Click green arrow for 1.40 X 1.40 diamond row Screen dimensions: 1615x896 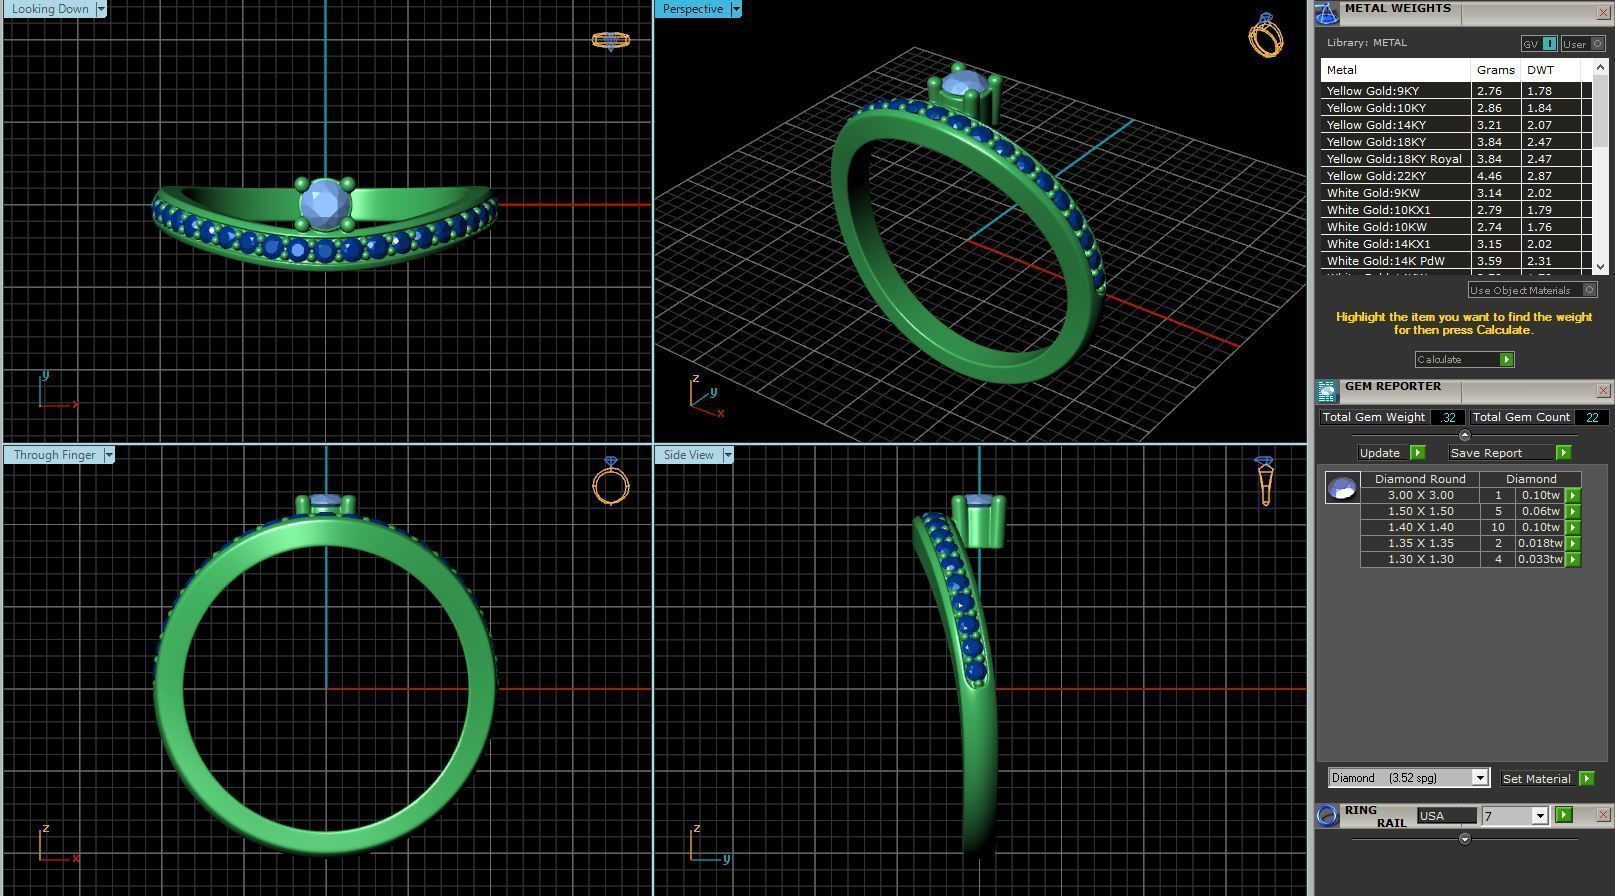[x=1572, y=527]
